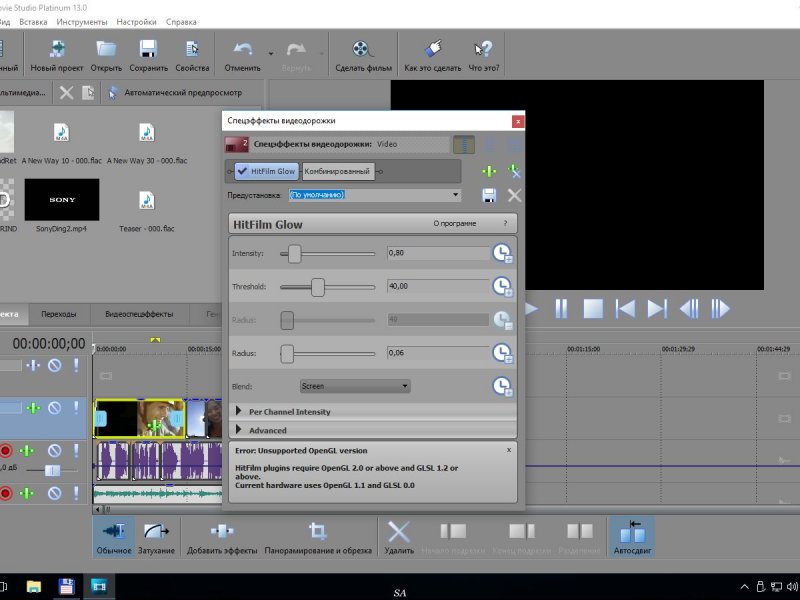This screenshot has width=800, height=600.
Task: Switch to the Обычное edit tool
Action: point(114,537)
